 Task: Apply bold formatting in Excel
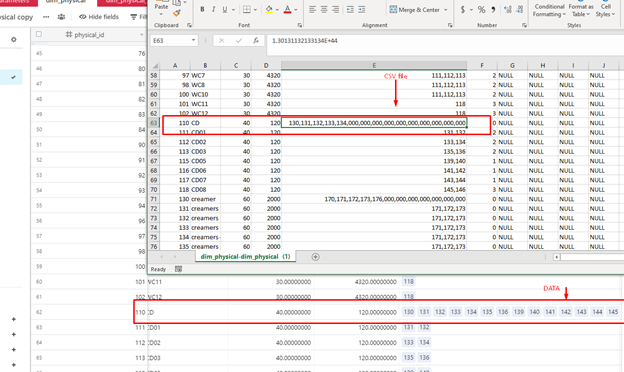202,9
